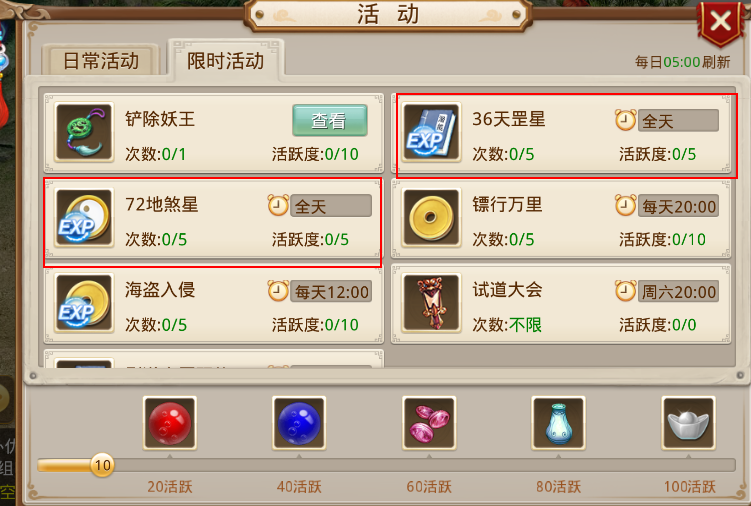Screen dimensions: 751x506
Task: Click the 全天 time label for 36天罡星
Action: (x=678, y=121)
